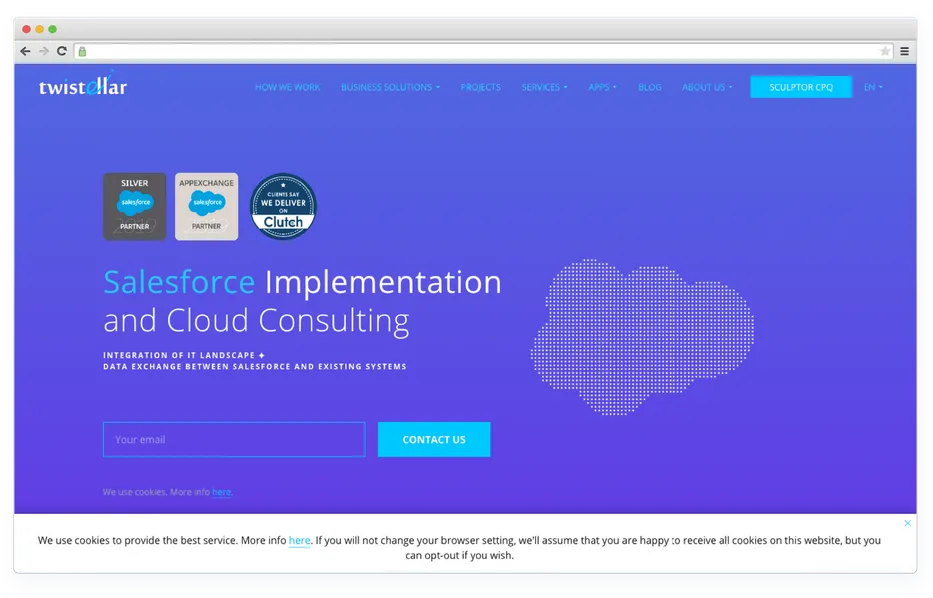The height and width of the screenshot is (598, 933).
Task: Open the 'here' link in the cookie banner
Action: click(x=299, y=540)
